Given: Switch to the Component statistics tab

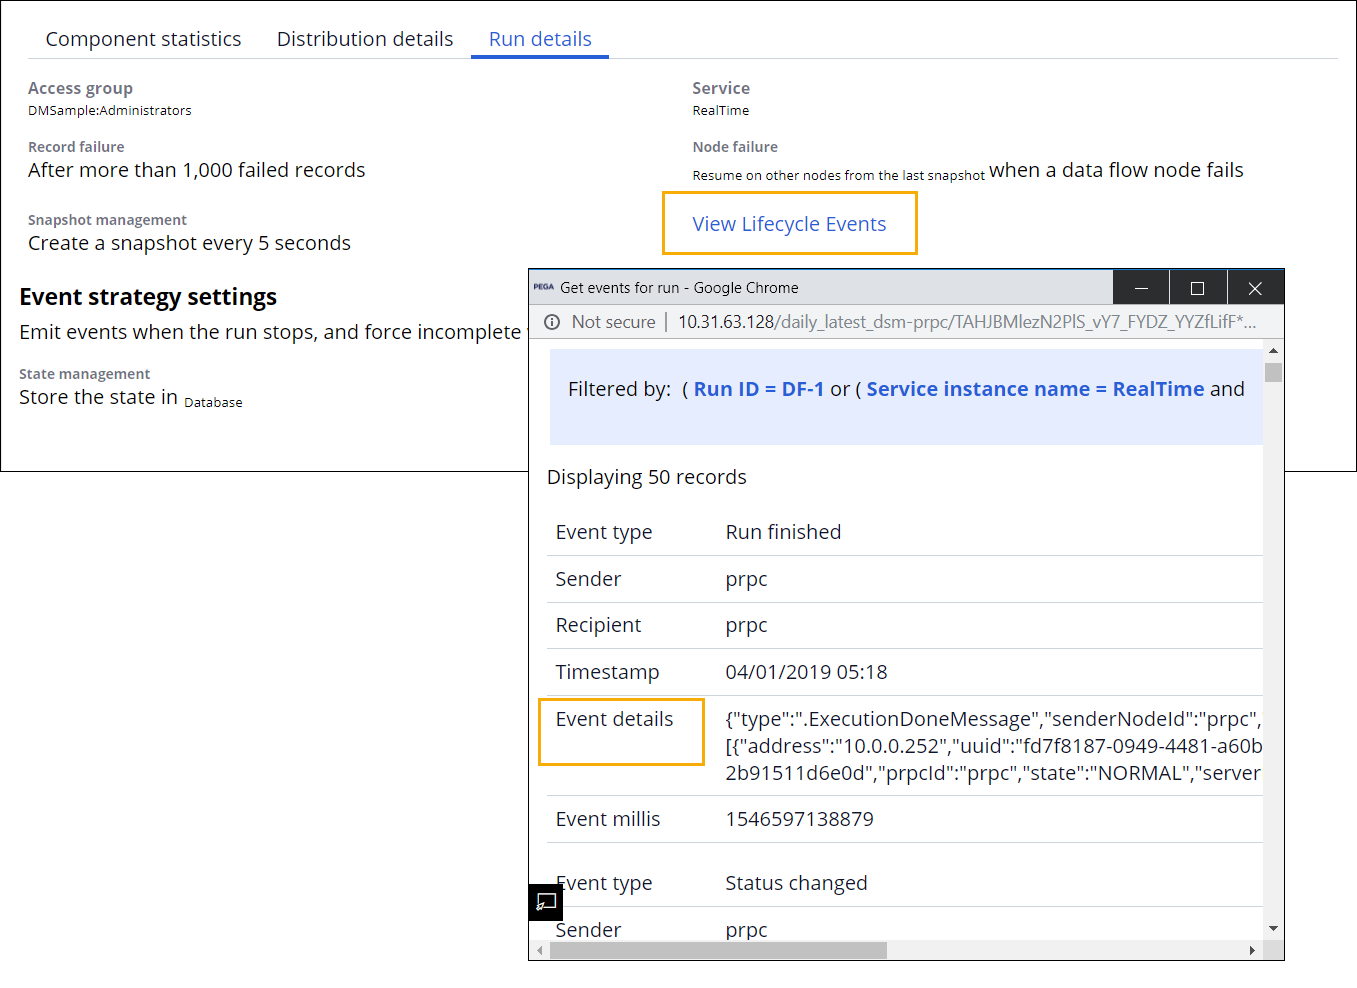Looking at the screenshot, I should (143, 39).
